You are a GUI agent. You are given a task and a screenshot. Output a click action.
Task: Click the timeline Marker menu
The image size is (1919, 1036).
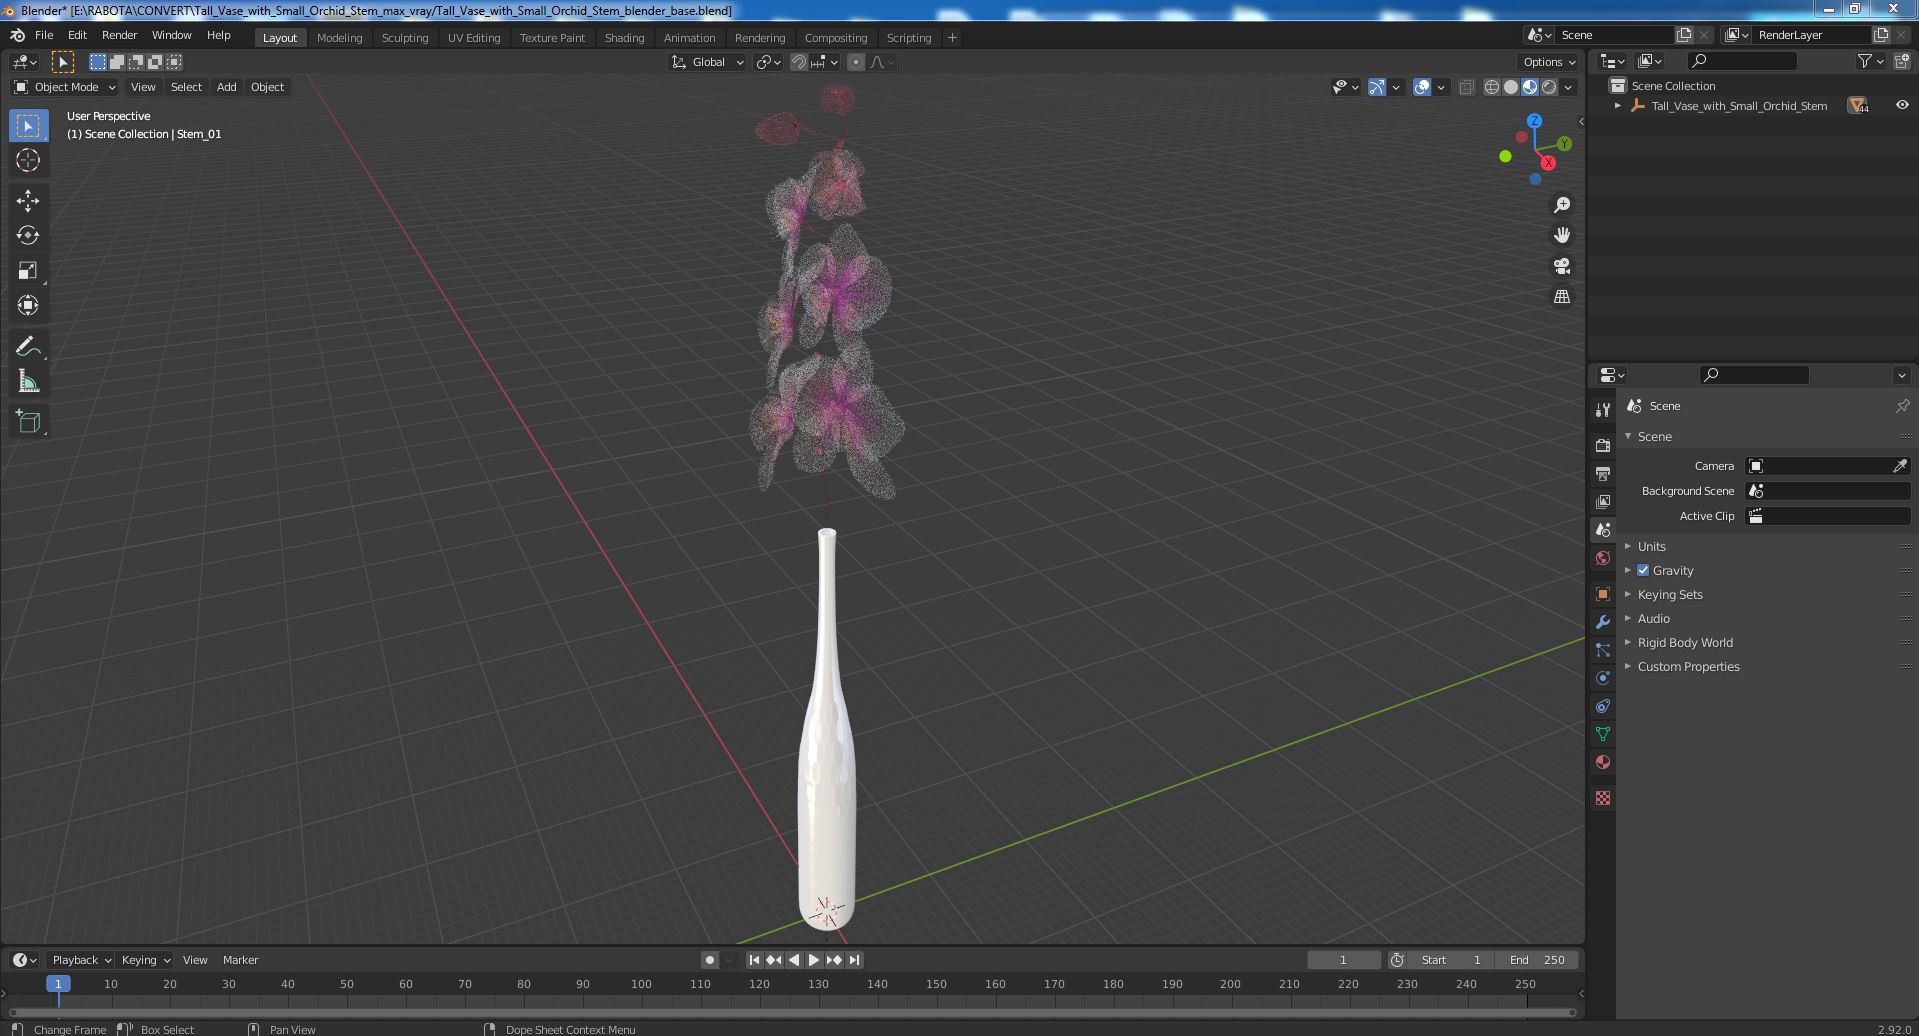click(240, 960)
